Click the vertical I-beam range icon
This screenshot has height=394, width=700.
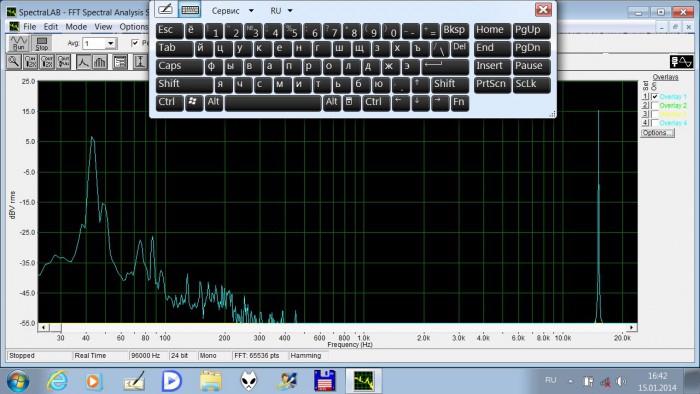click(x=140, y=62)
